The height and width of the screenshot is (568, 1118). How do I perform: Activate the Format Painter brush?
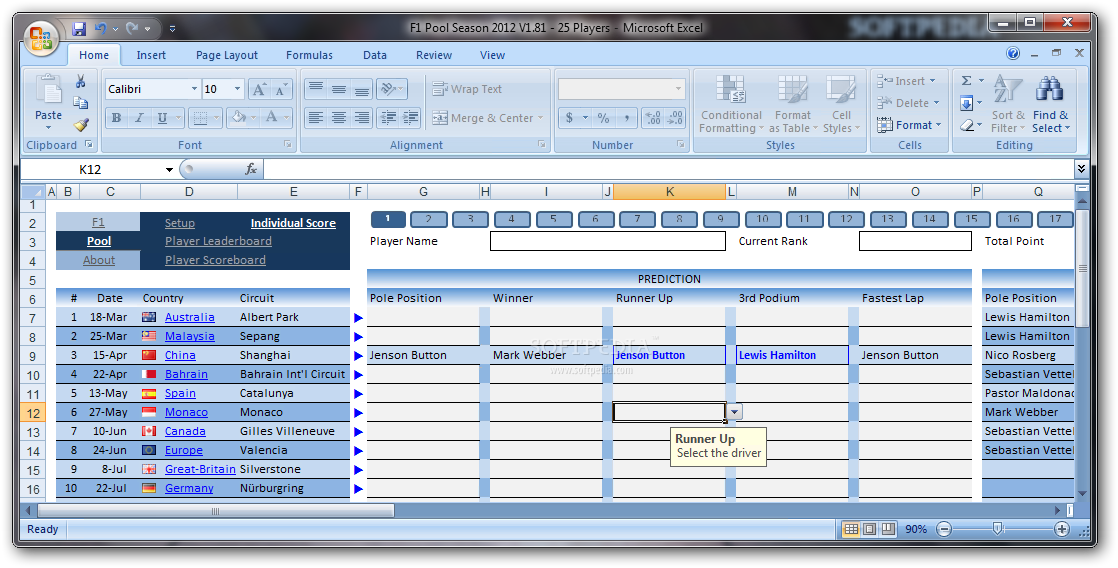pyautogui.click(x=81, y=125)
